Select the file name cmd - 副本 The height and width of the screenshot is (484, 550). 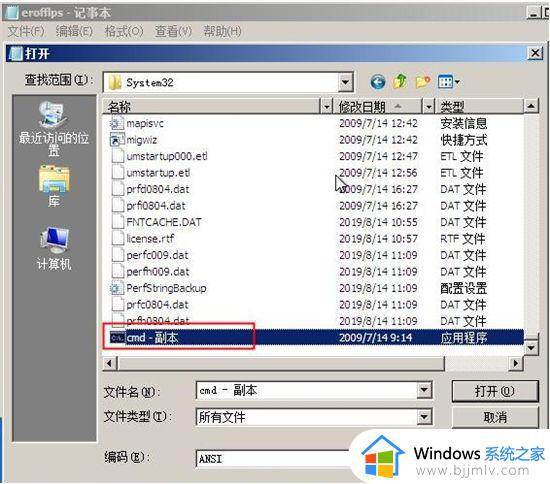[152, 338]
